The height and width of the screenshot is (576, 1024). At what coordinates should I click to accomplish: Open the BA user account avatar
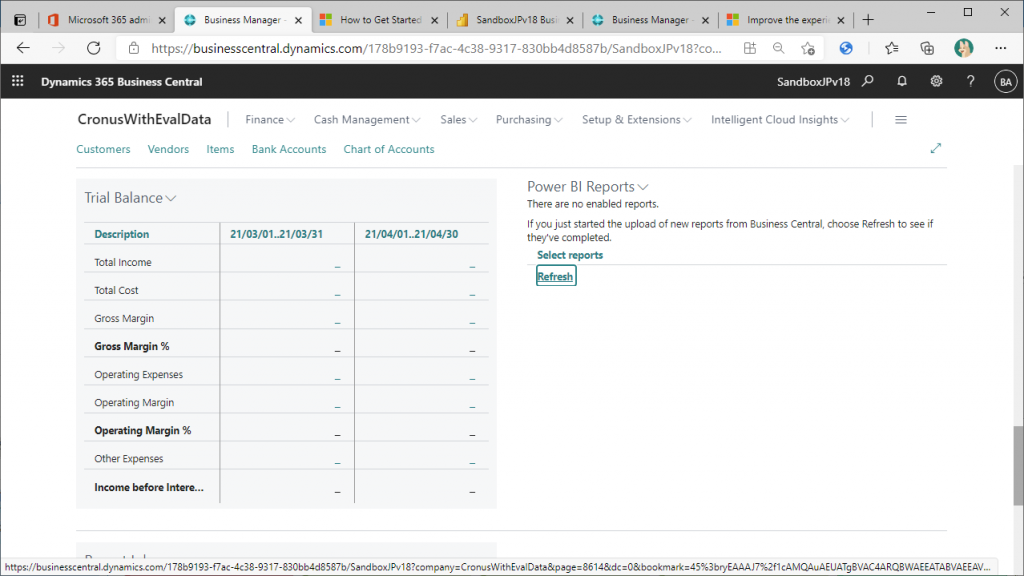[x=1006, y=82]
